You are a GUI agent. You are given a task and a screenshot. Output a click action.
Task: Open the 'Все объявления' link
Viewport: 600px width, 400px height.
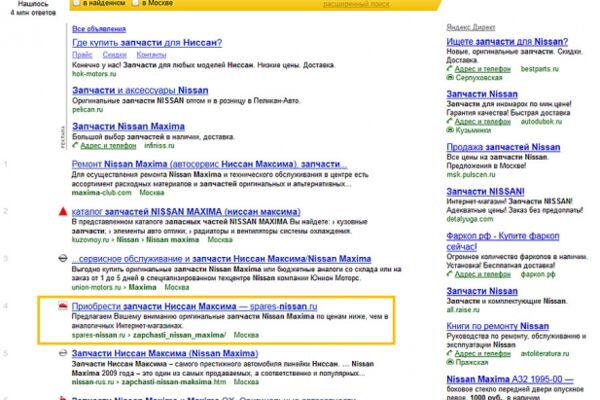click(99, 29)
